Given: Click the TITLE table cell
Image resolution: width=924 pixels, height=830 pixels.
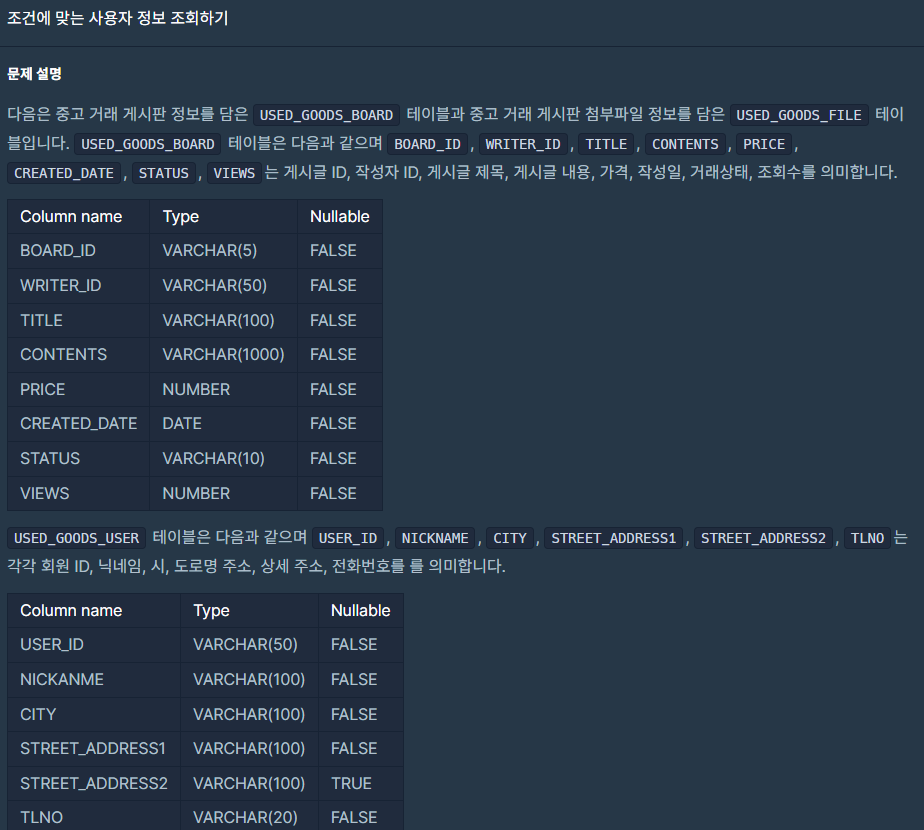Looking at the screenshot, I should 78,321.
